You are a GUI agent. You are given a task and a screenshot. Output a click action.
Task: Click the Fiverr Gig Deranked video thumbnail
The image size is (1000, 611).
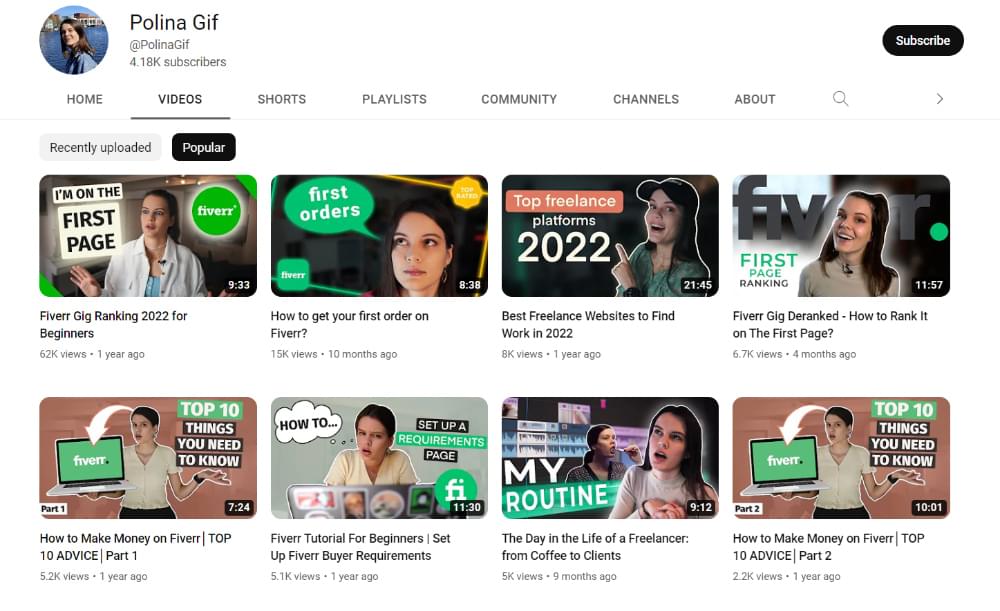(x=841, y=235)
